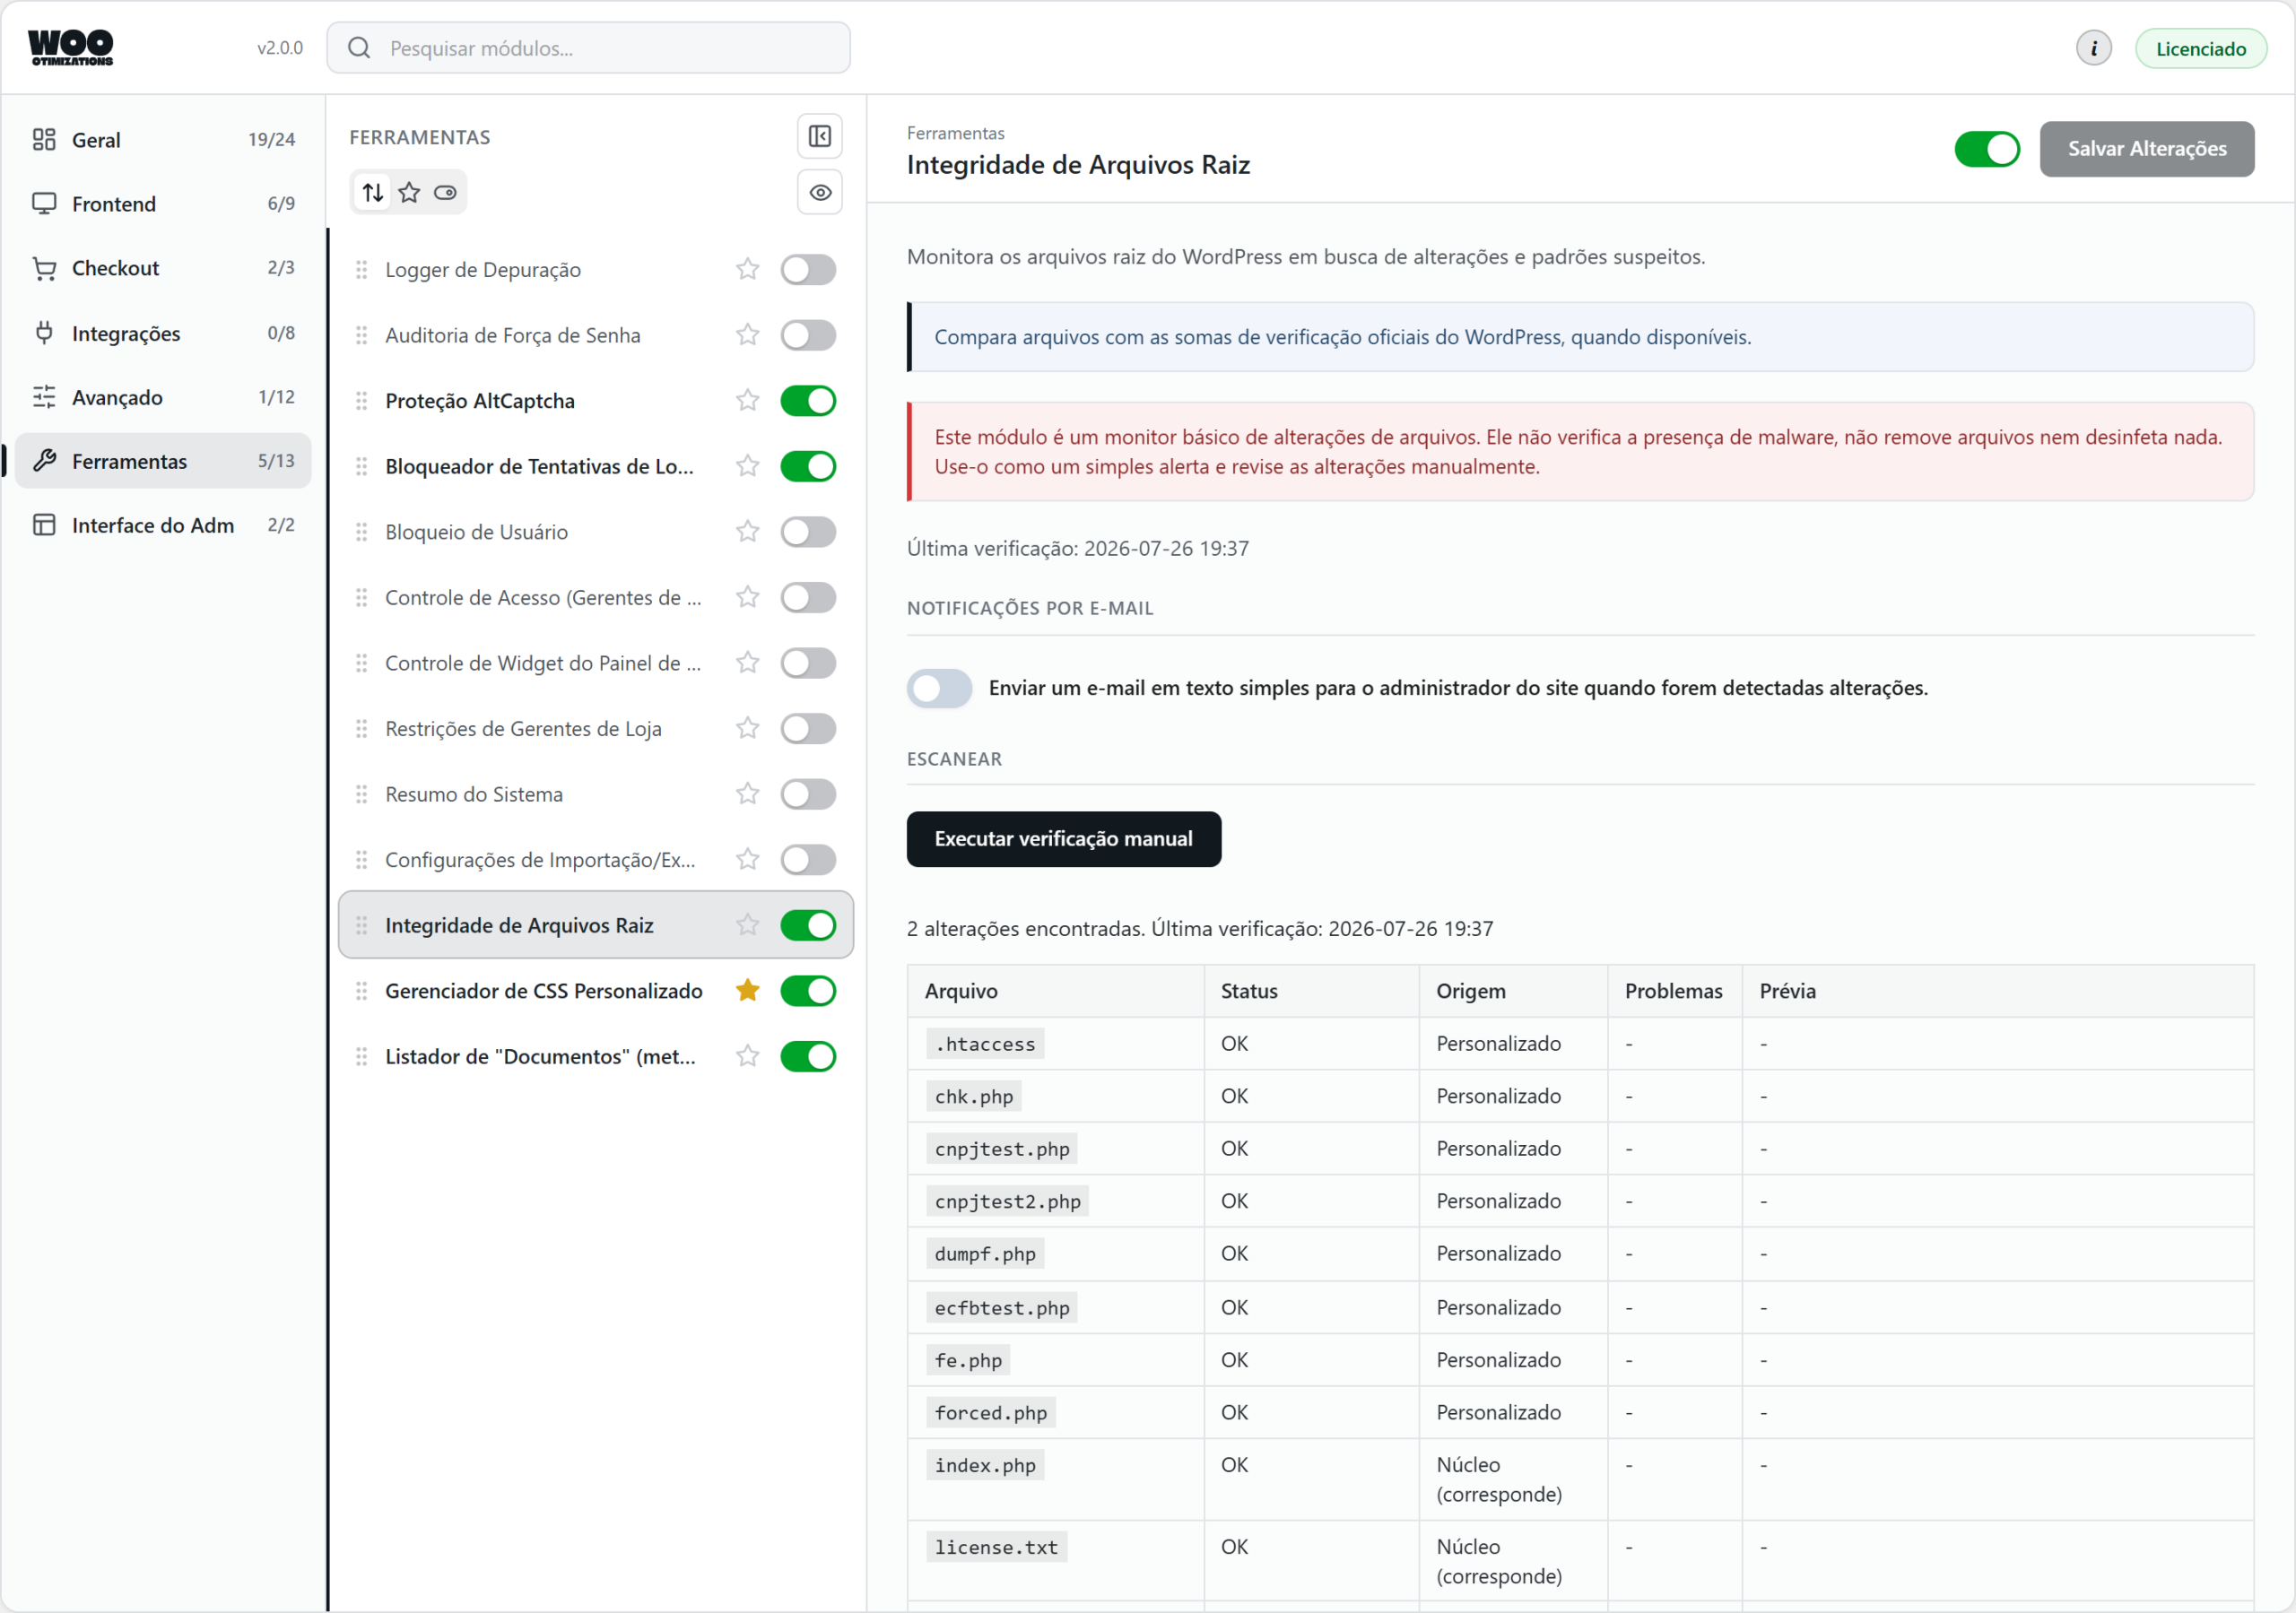Favorite the Logger de Depuração module
This screenshot has width=2296, height=1613.
pyautogui.click(x=747, y=269)
